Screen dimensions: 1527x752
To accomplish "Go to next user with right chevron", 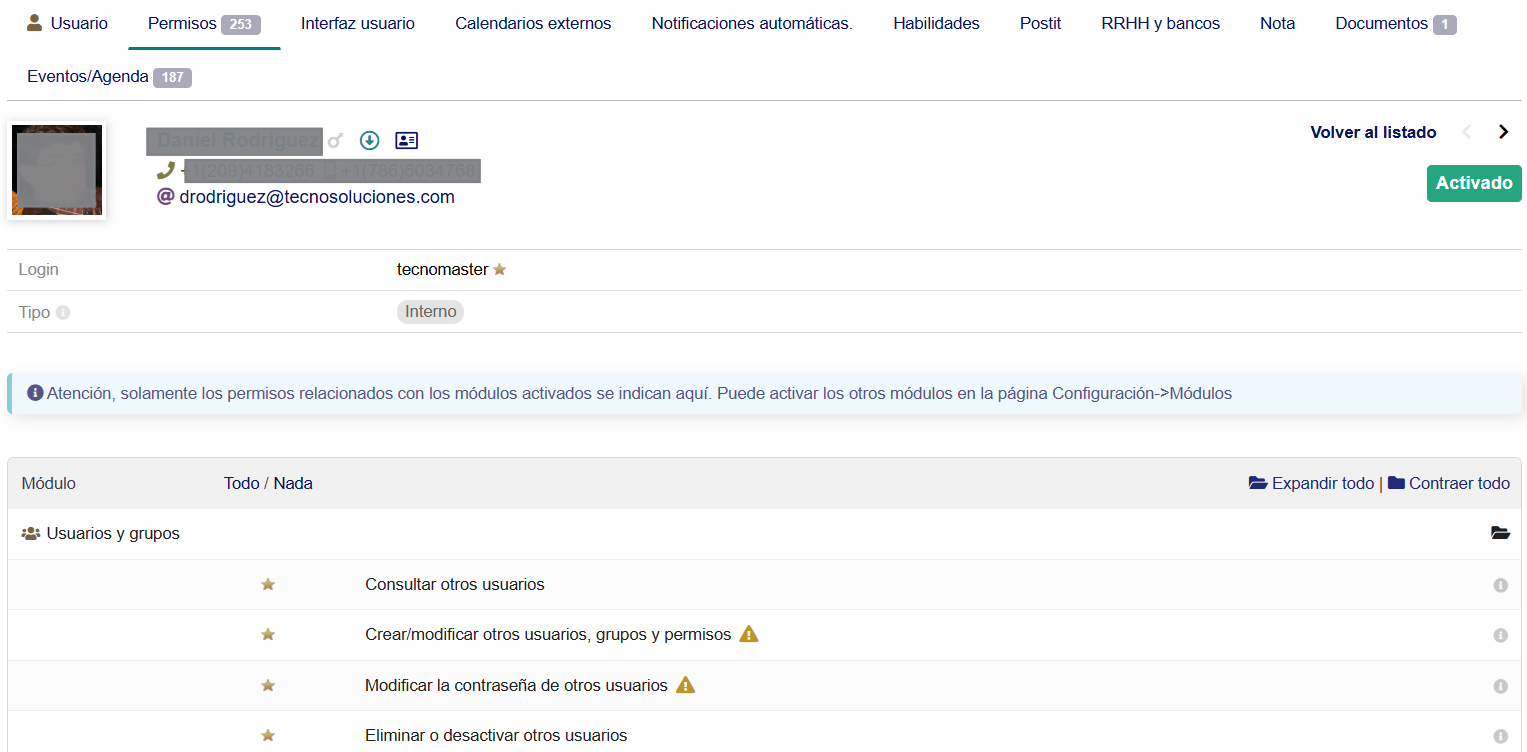I will point(1503,132).
